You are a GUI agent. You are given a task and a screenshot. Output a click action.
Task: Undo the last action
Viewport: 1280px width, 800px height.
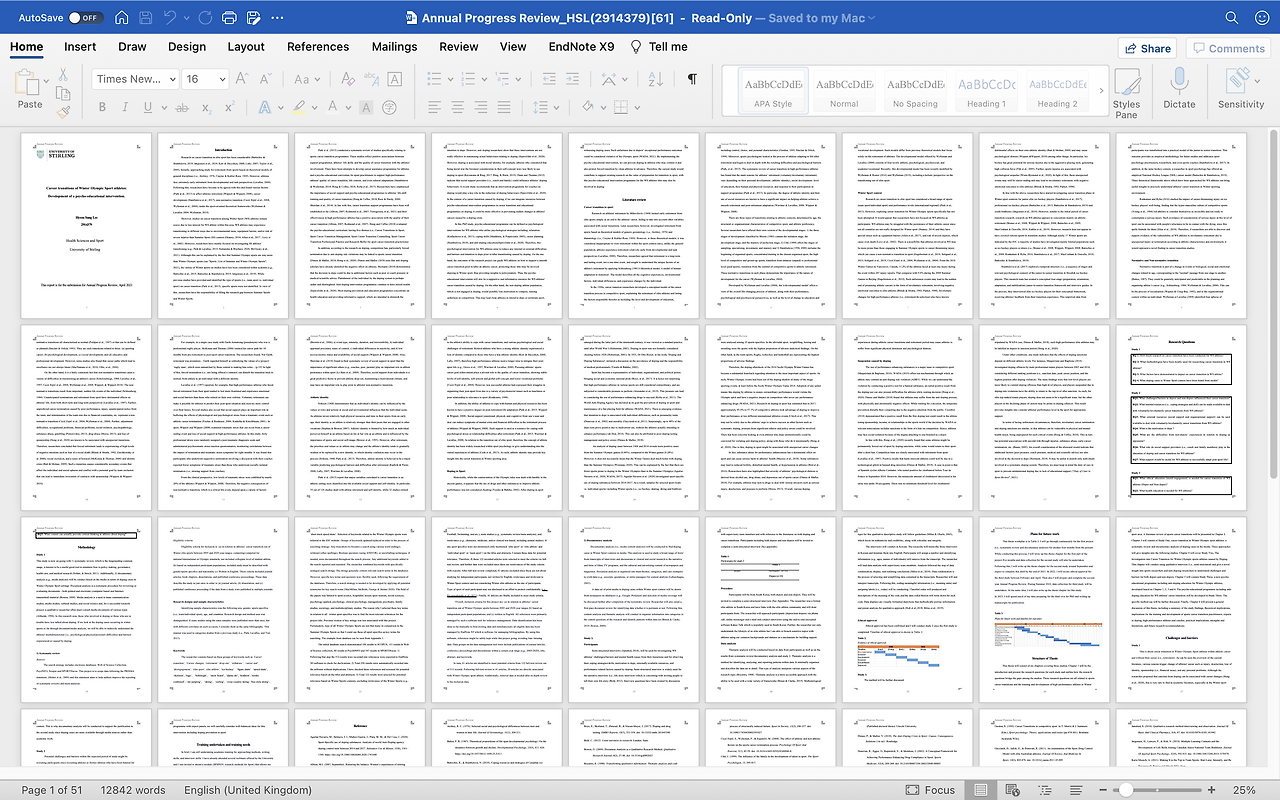[x=171, y=18]
